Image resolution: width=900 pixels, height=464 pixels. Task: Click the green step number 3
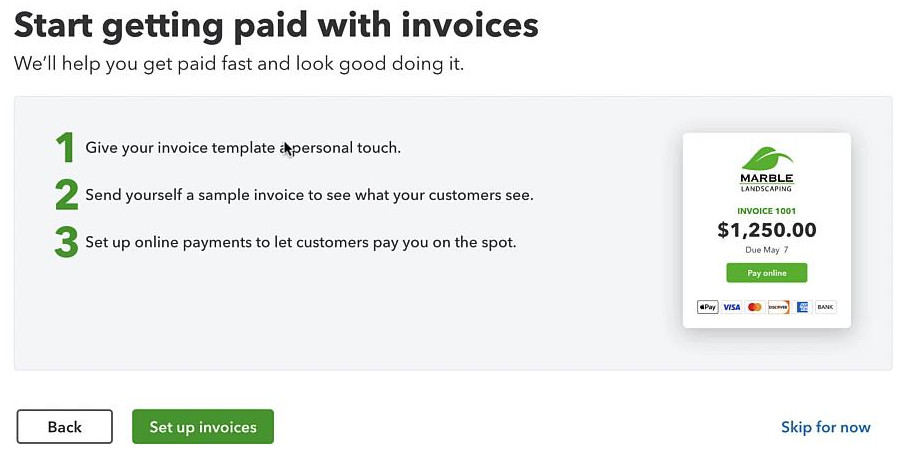pyautogui.click(x=67, y=242)
